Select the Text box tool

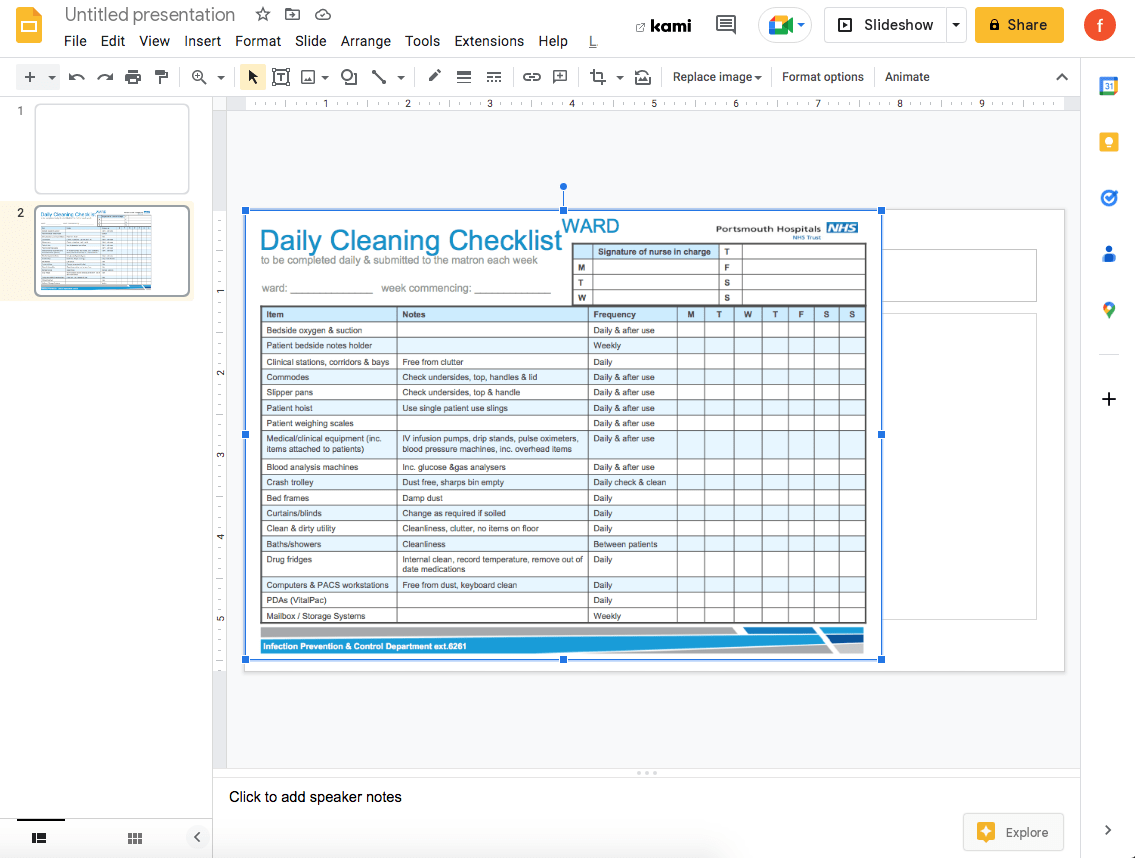coord(281,76)
